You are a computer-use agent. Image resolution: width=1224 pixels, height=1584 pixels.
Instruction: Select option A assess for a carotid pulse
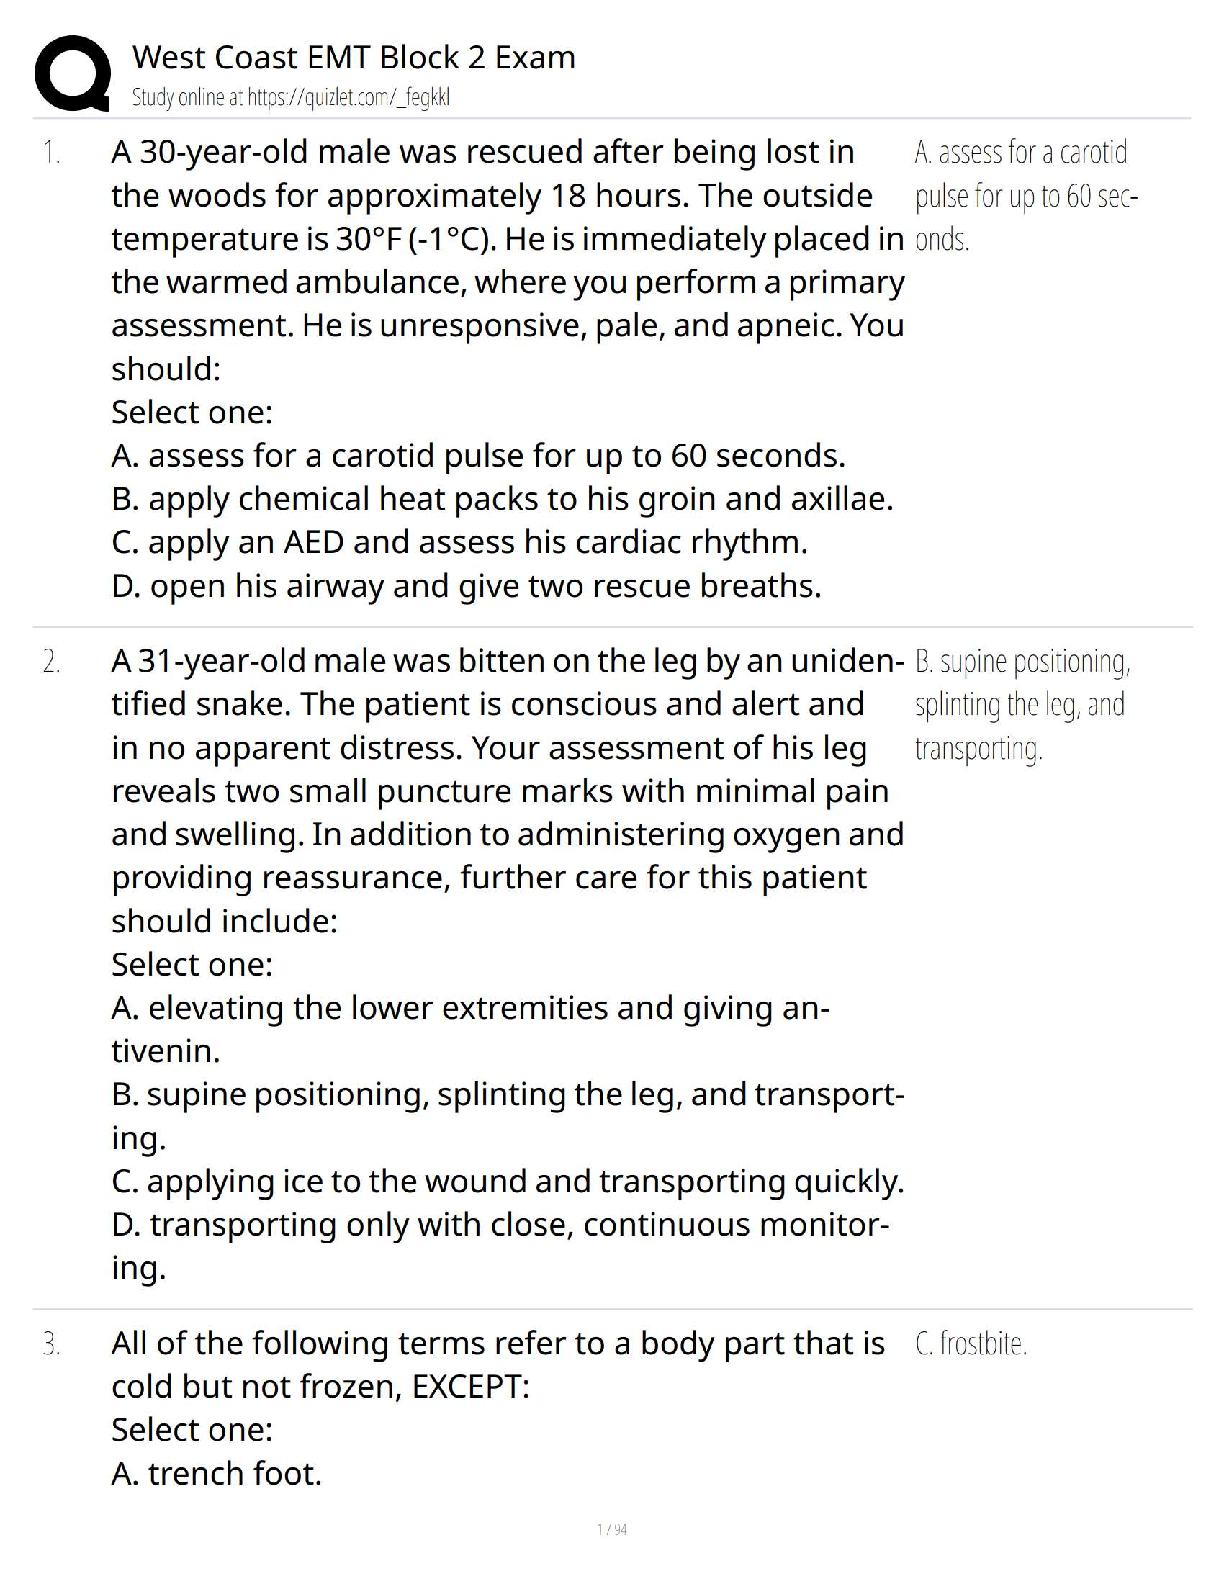pos(479,456)
